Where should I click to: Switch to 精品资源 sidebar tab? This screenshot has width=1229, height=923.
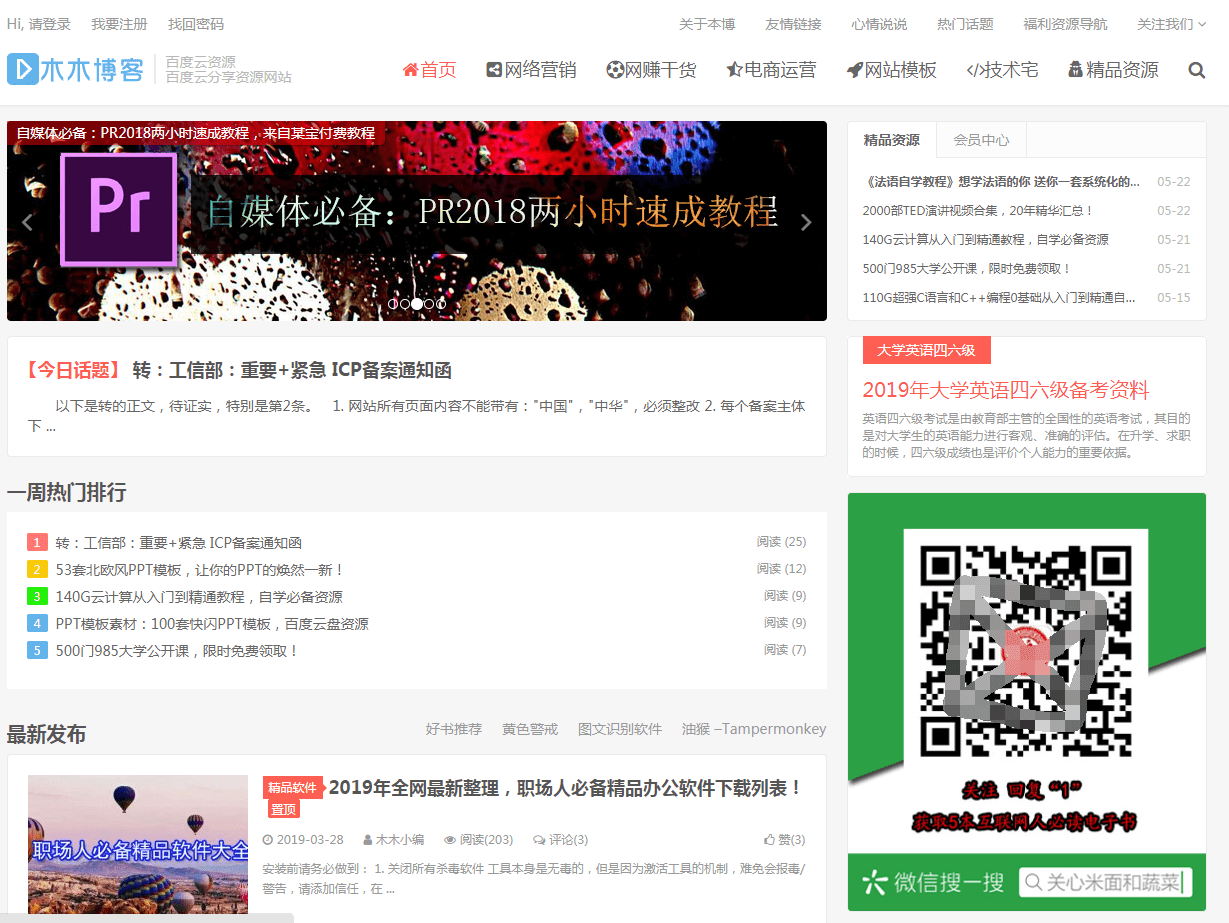891,140
